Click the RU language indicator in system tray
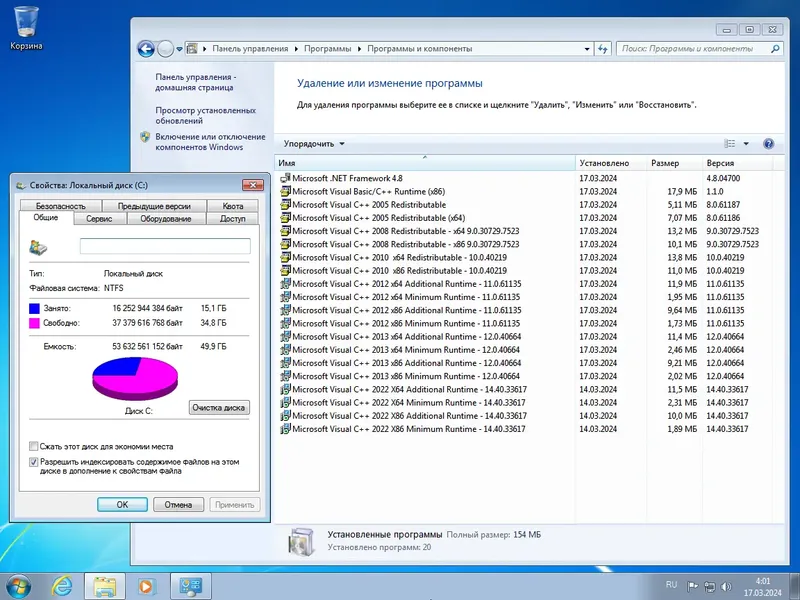 [x=672, y=585]
